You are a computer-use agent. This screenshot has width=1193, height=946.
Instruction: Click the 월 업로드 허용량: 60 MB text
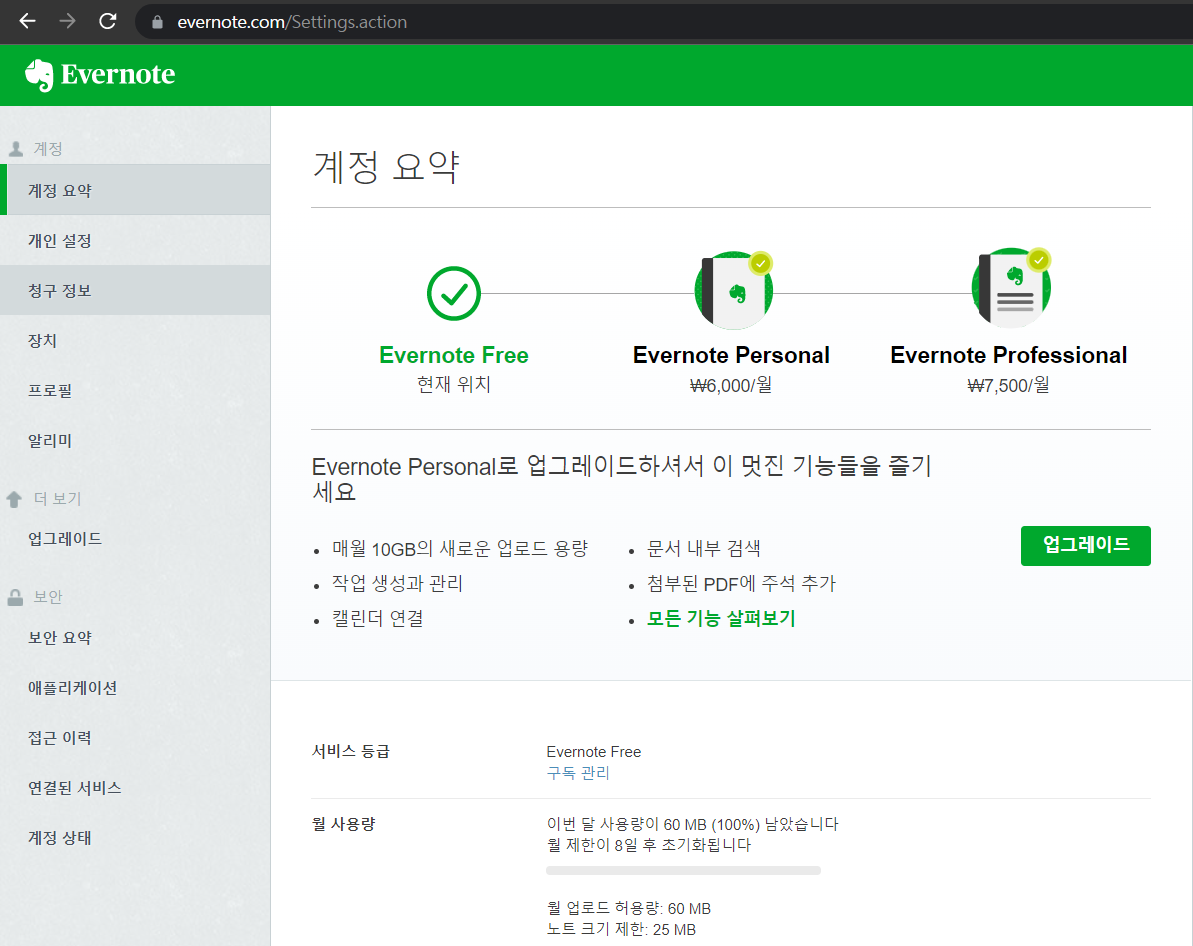[628, 909]
